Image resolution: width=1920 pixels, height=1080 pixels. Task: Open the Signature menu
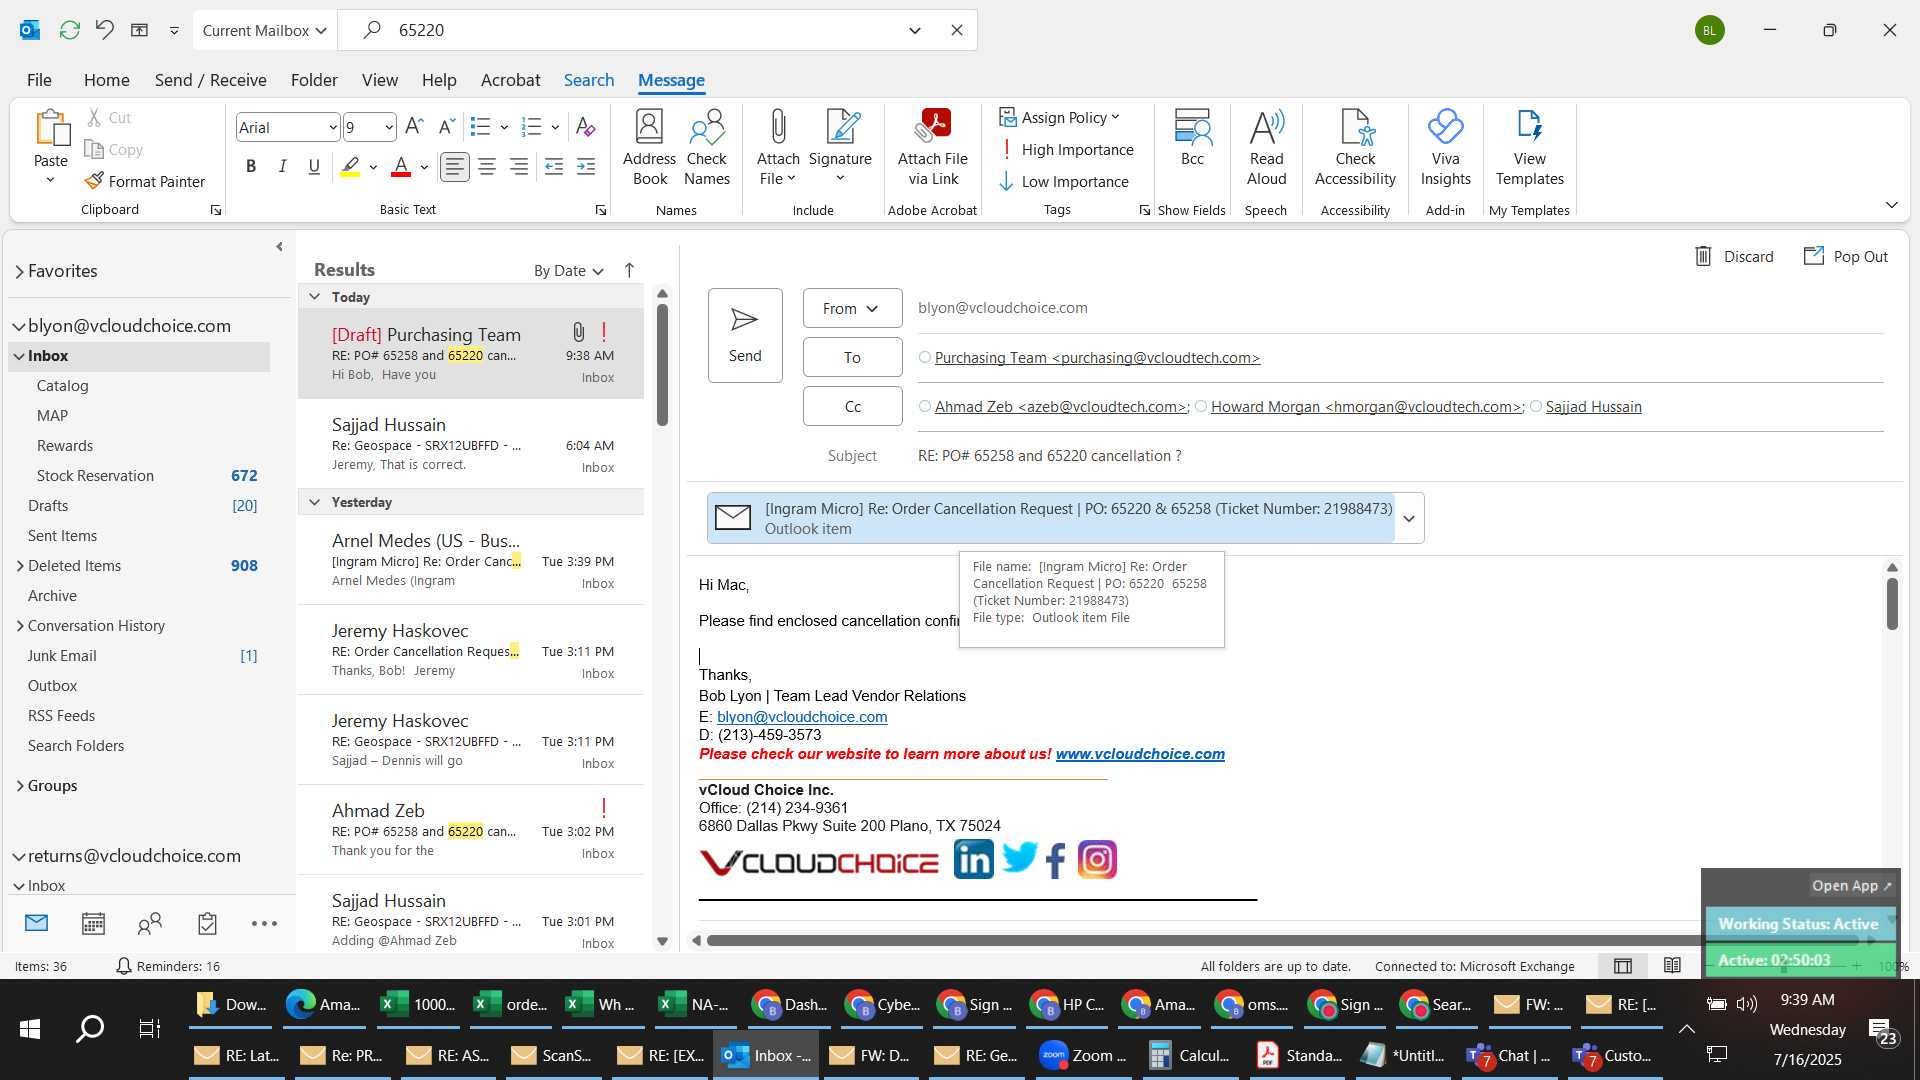pyautogui.click(x=840, y=148)
